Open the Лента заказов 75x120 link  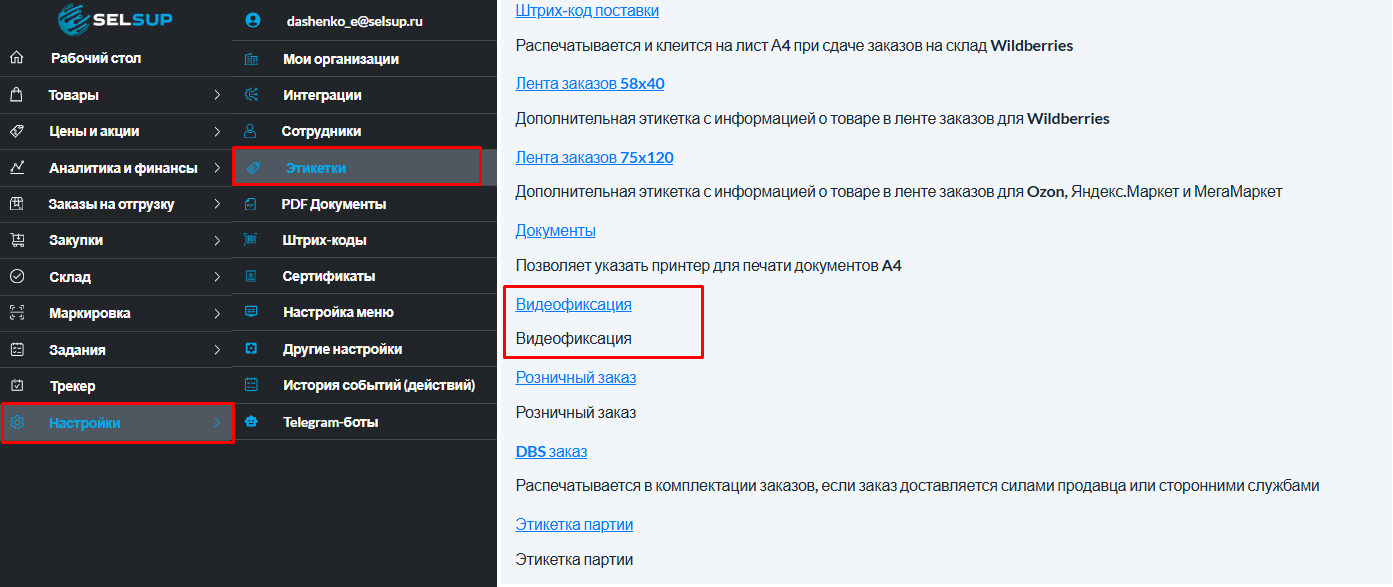click(x=595, y=157)
